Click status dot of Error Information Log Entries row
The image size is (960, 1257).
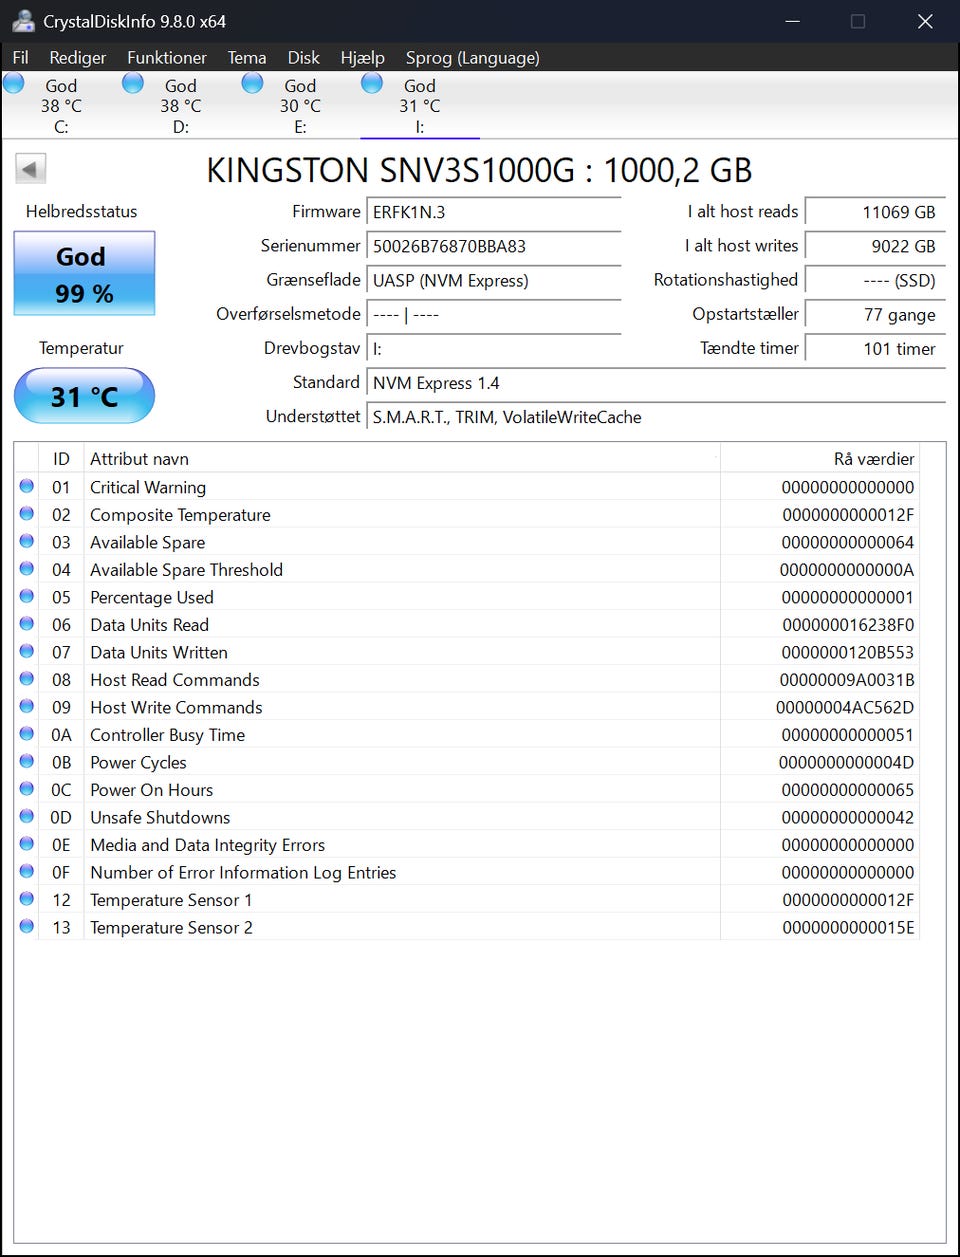coord(27,871)
